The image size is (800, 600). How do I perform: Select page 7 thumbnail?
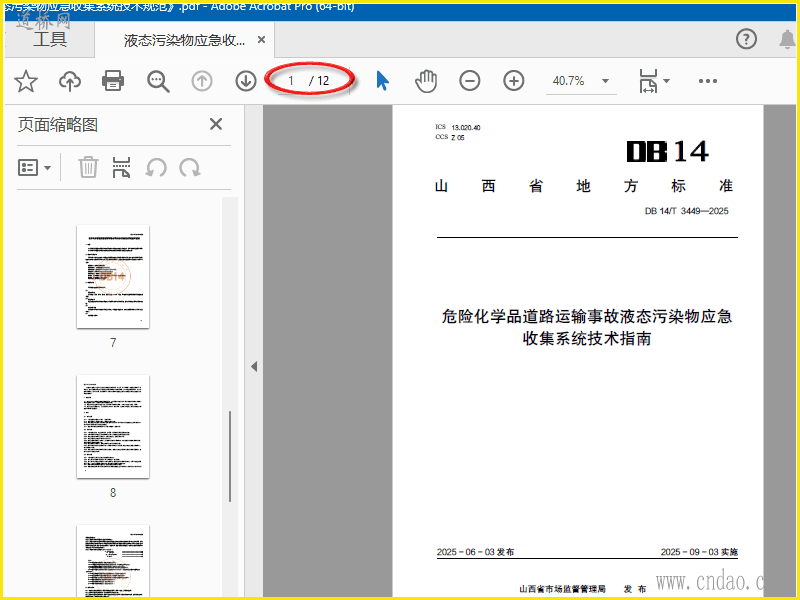pos(113,277)
